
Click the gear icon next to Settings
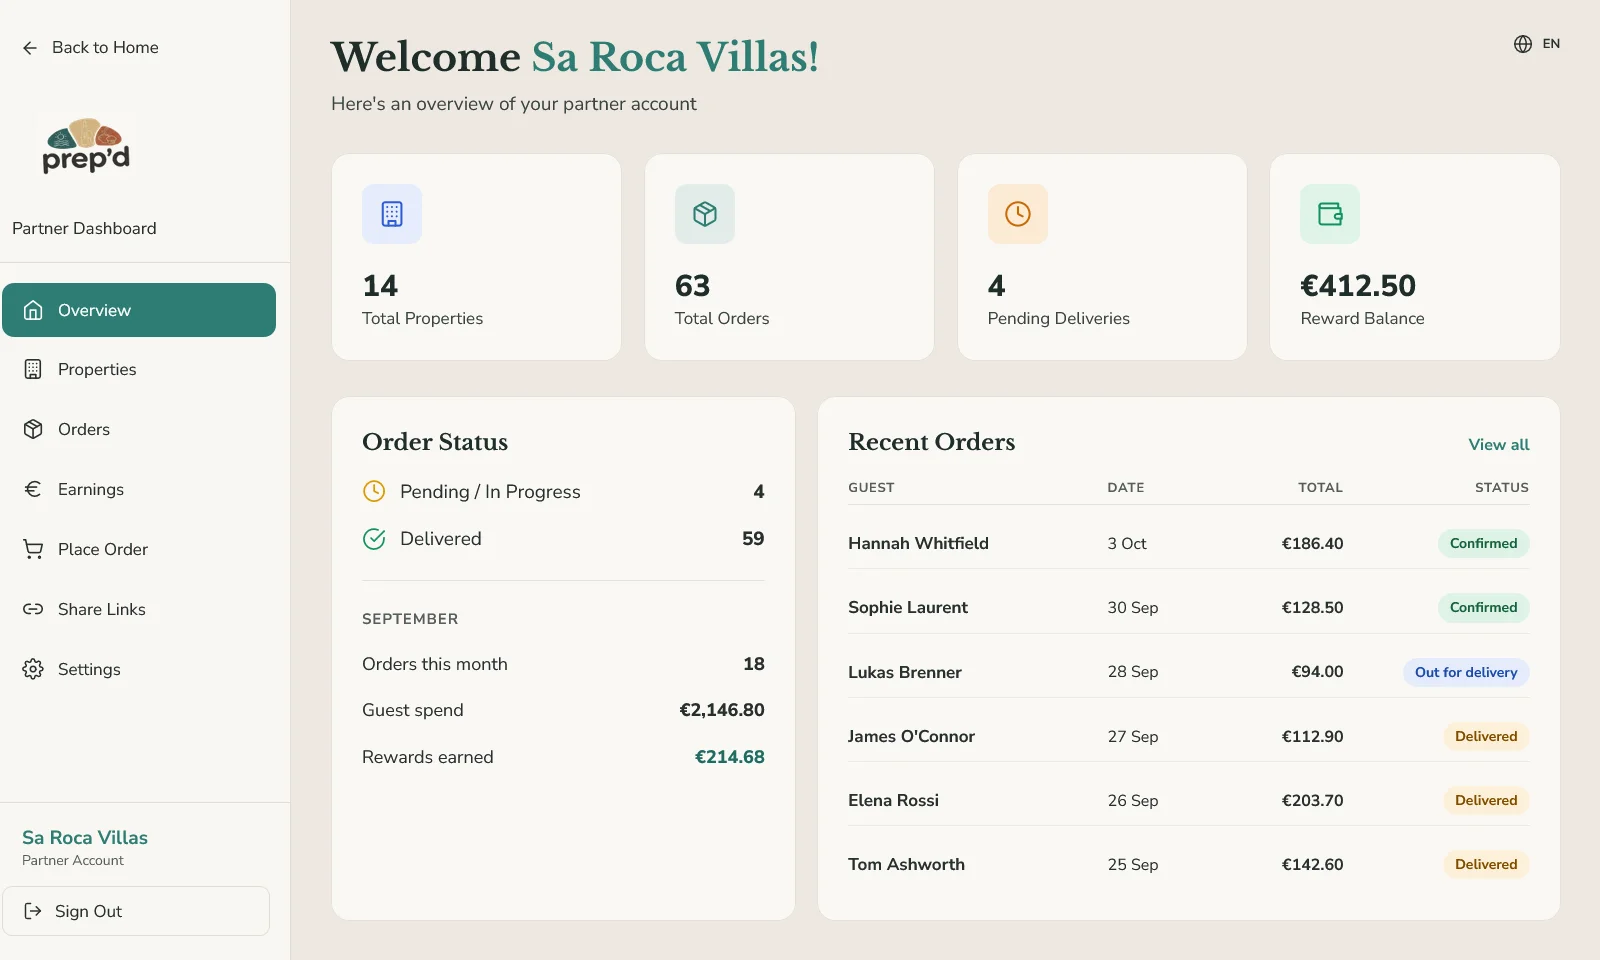point(33,669)
